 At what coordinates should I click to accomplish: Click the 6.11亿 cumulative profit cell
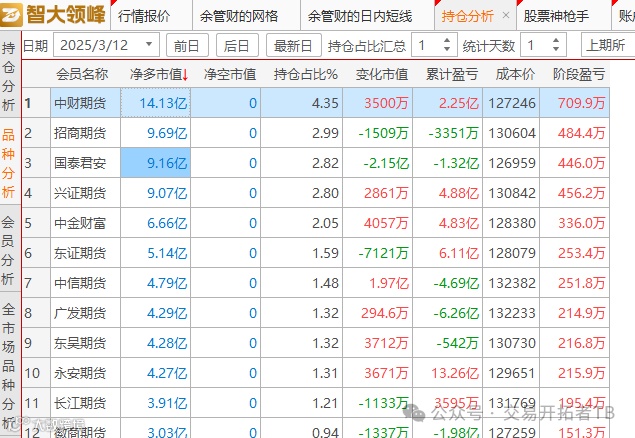447,253
